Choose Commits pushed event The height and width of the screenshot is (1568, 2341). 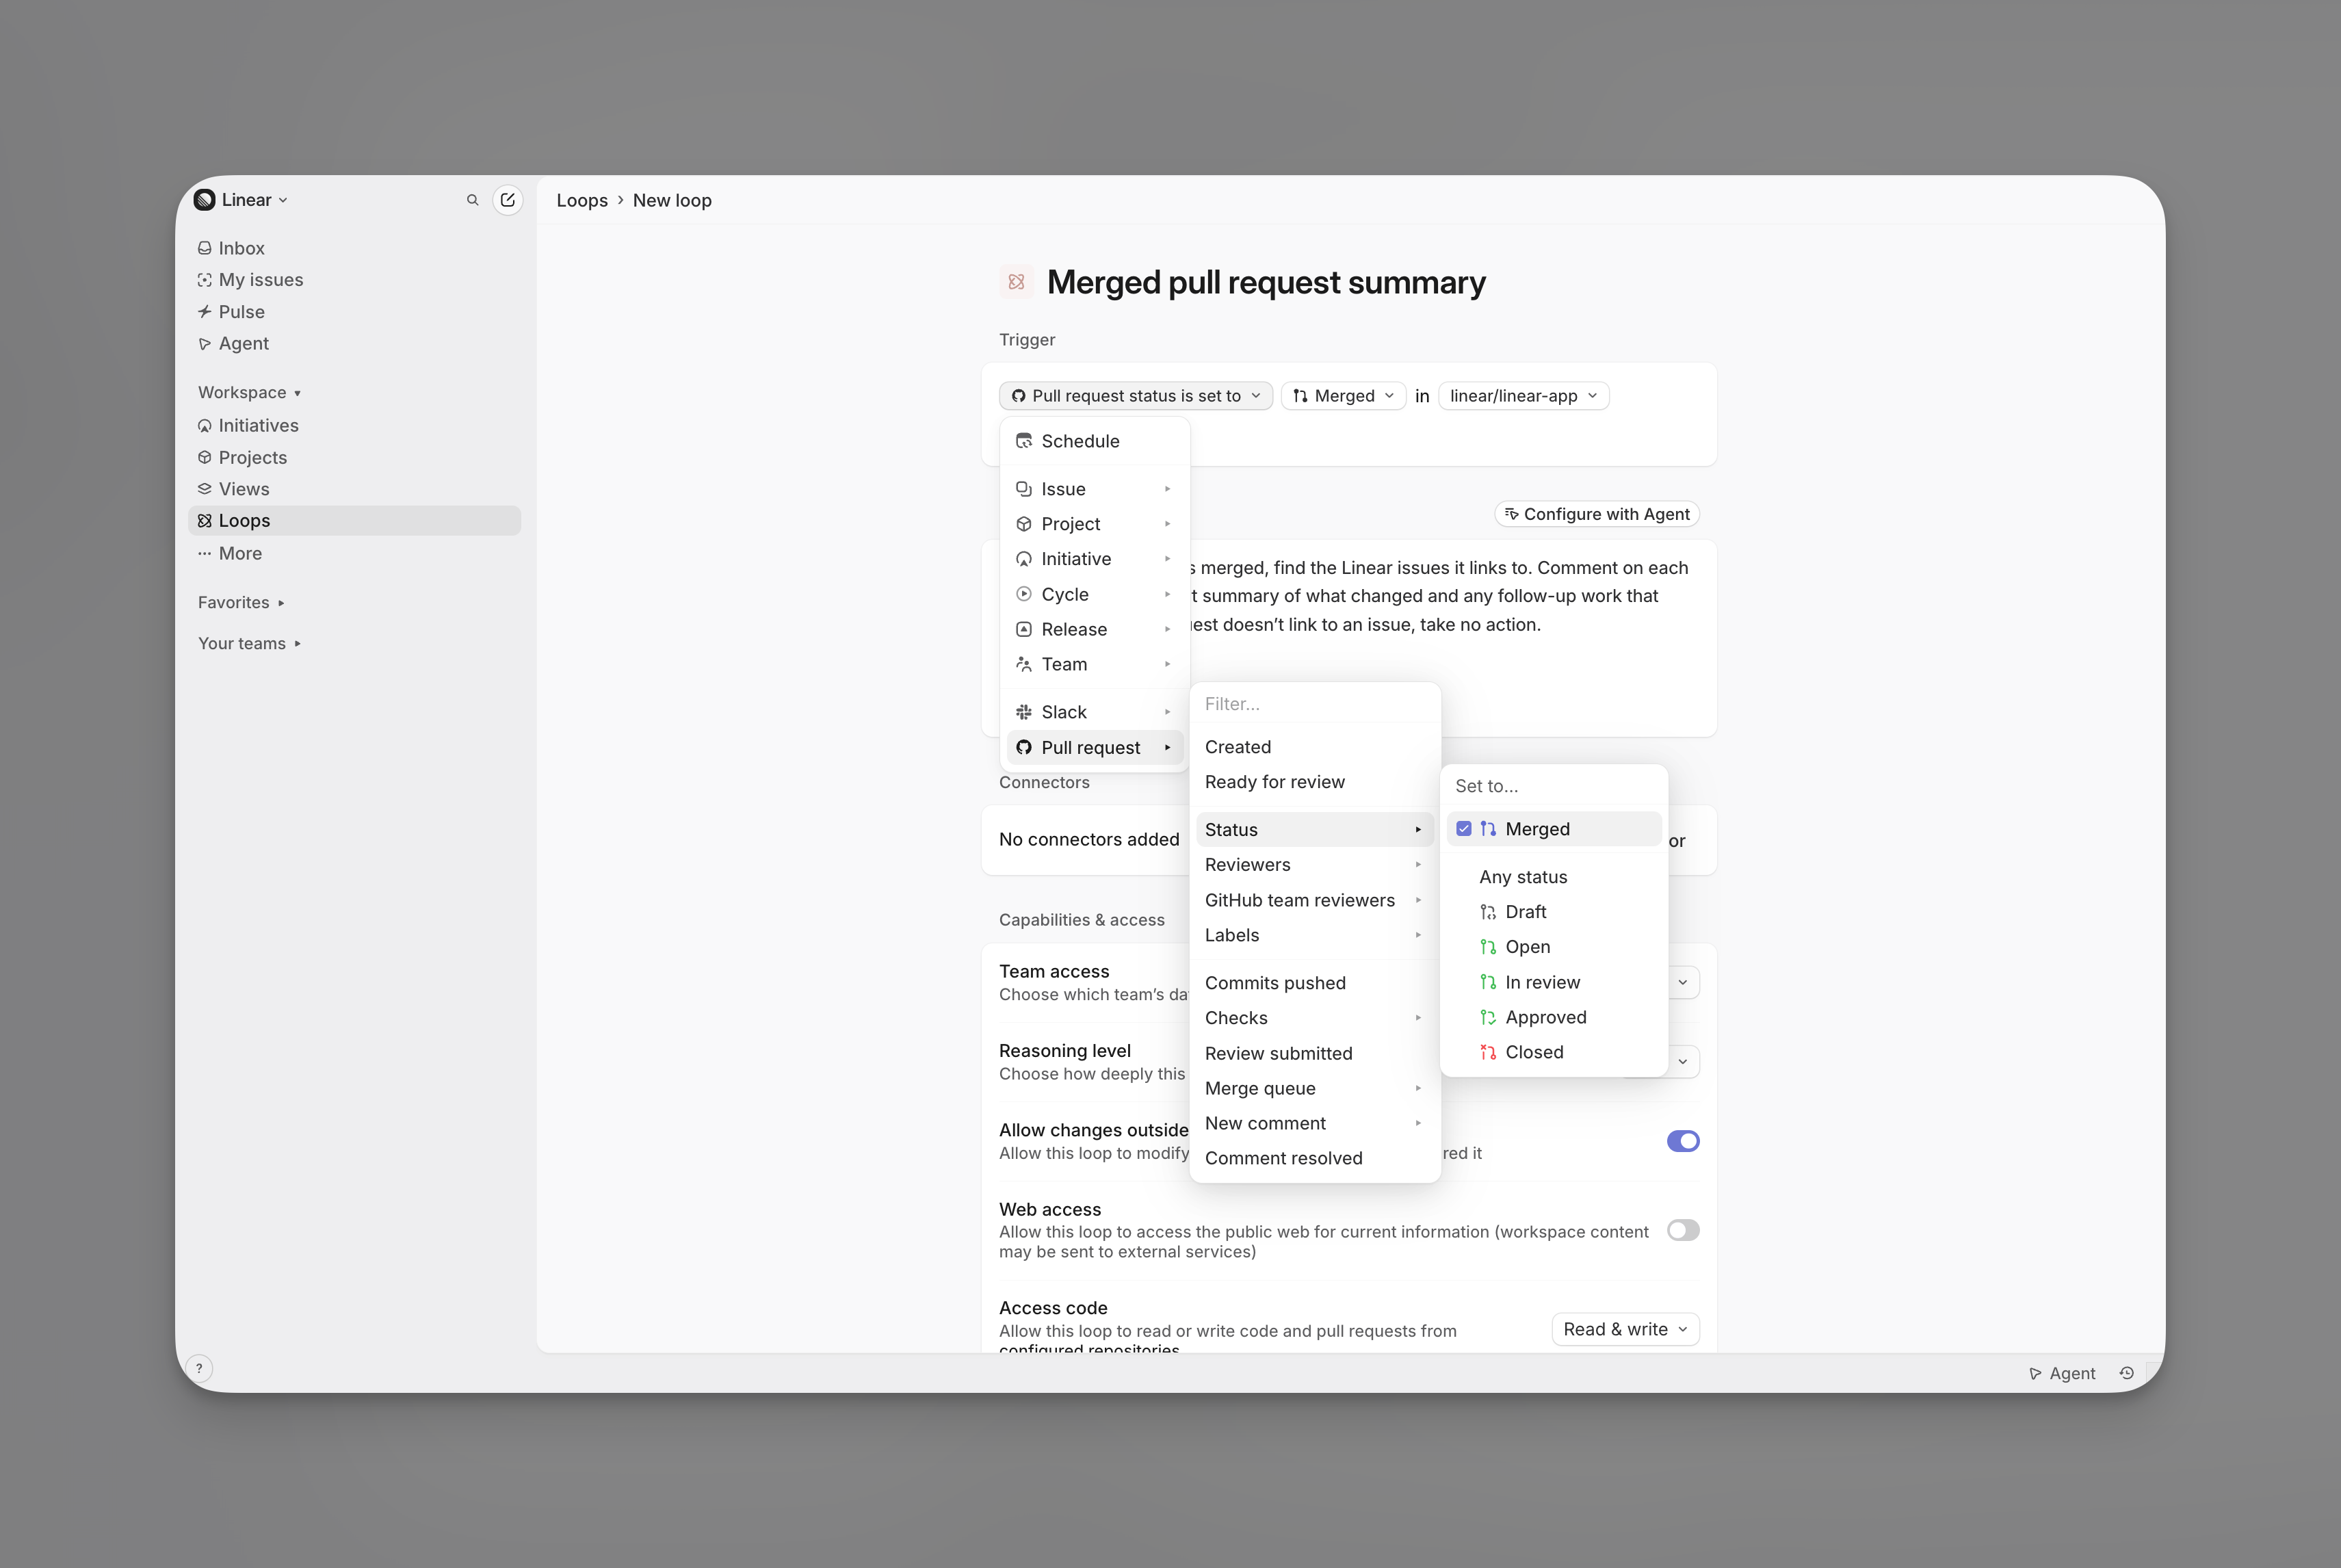(x=1314, y=983)
